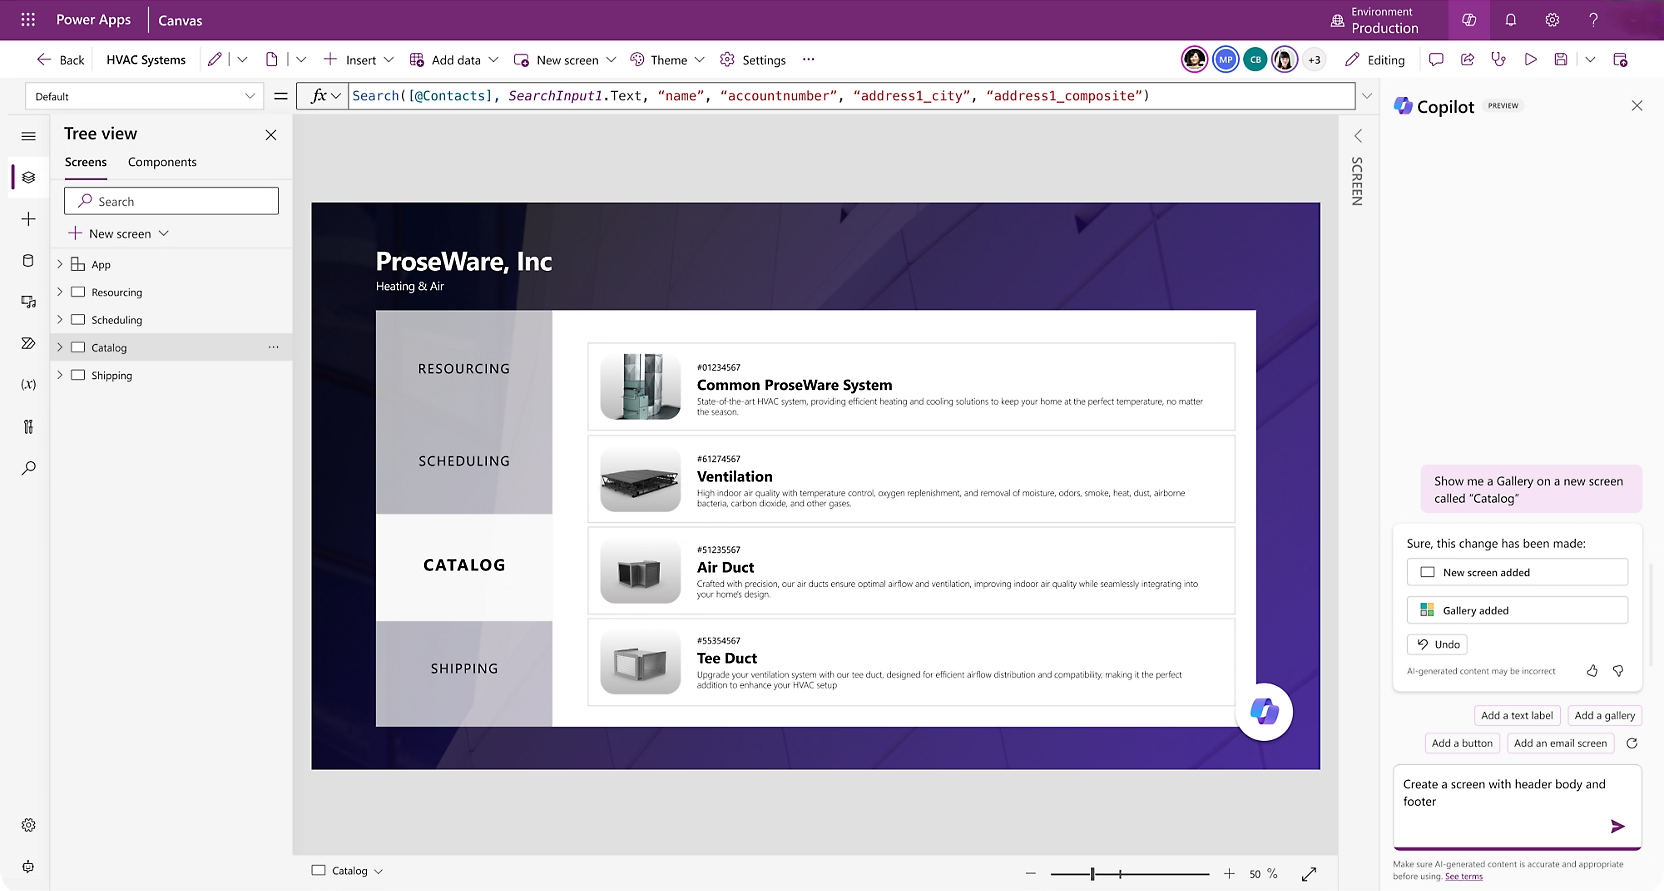Select the Tree view layers icon

pos(28,177)
